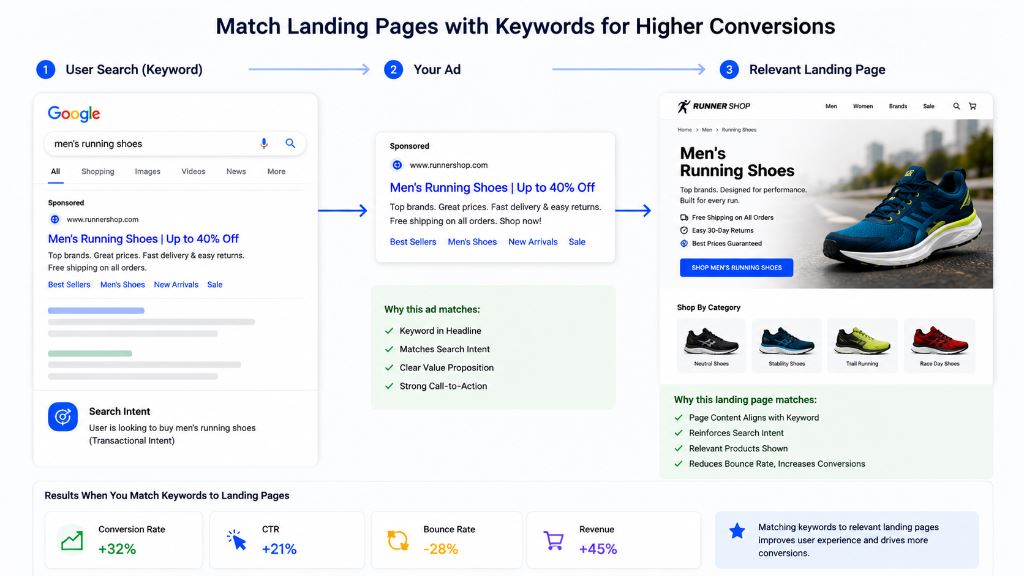Click the Runner Shop logo

point(714,106)
